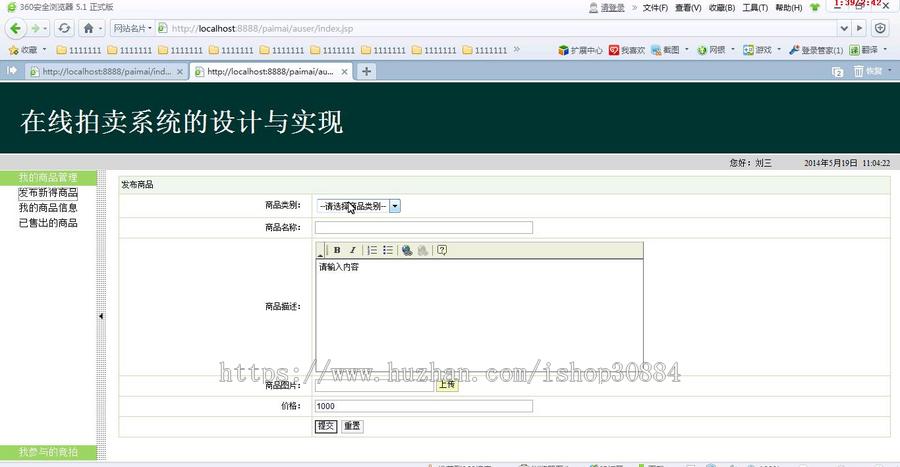Click the shield plus icon by address bar
Screen dimensions: 900x467
(x=880, y=28)
